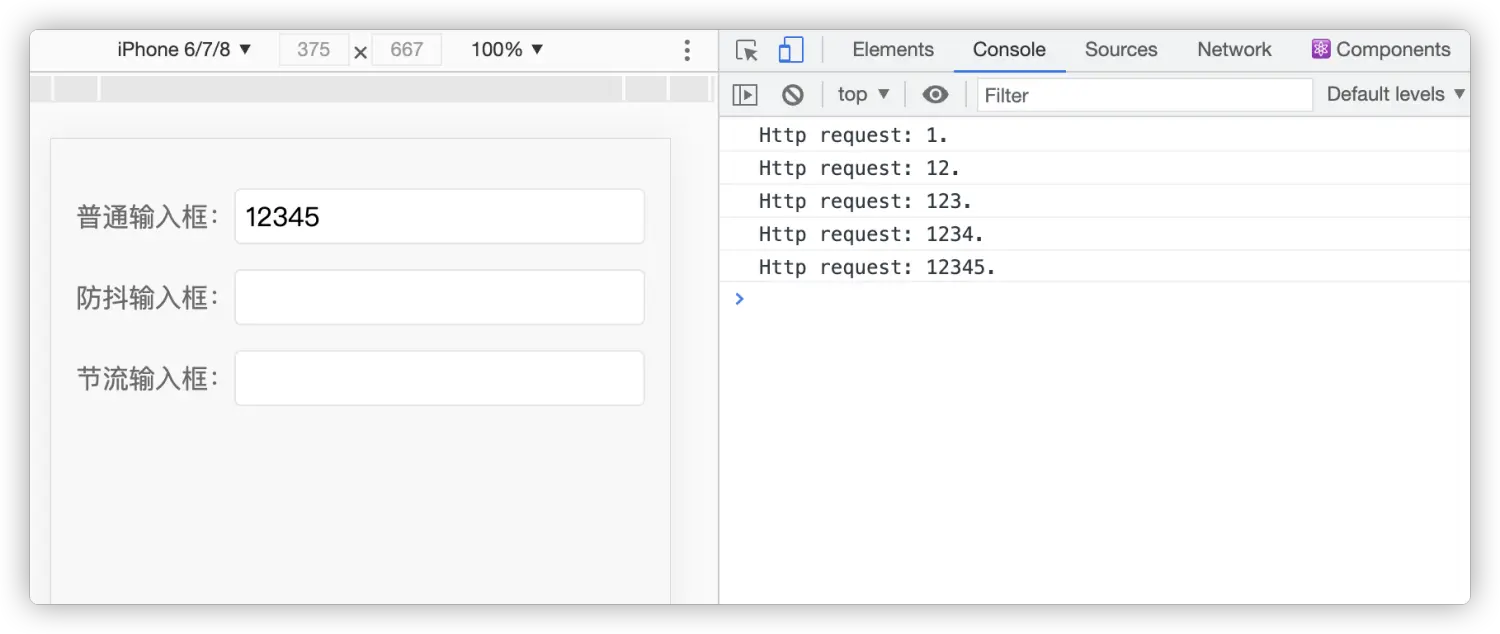The image size is (1500, 634).
Task: Click the 普通输入框 field containing 12345
Action: [439, 217]
